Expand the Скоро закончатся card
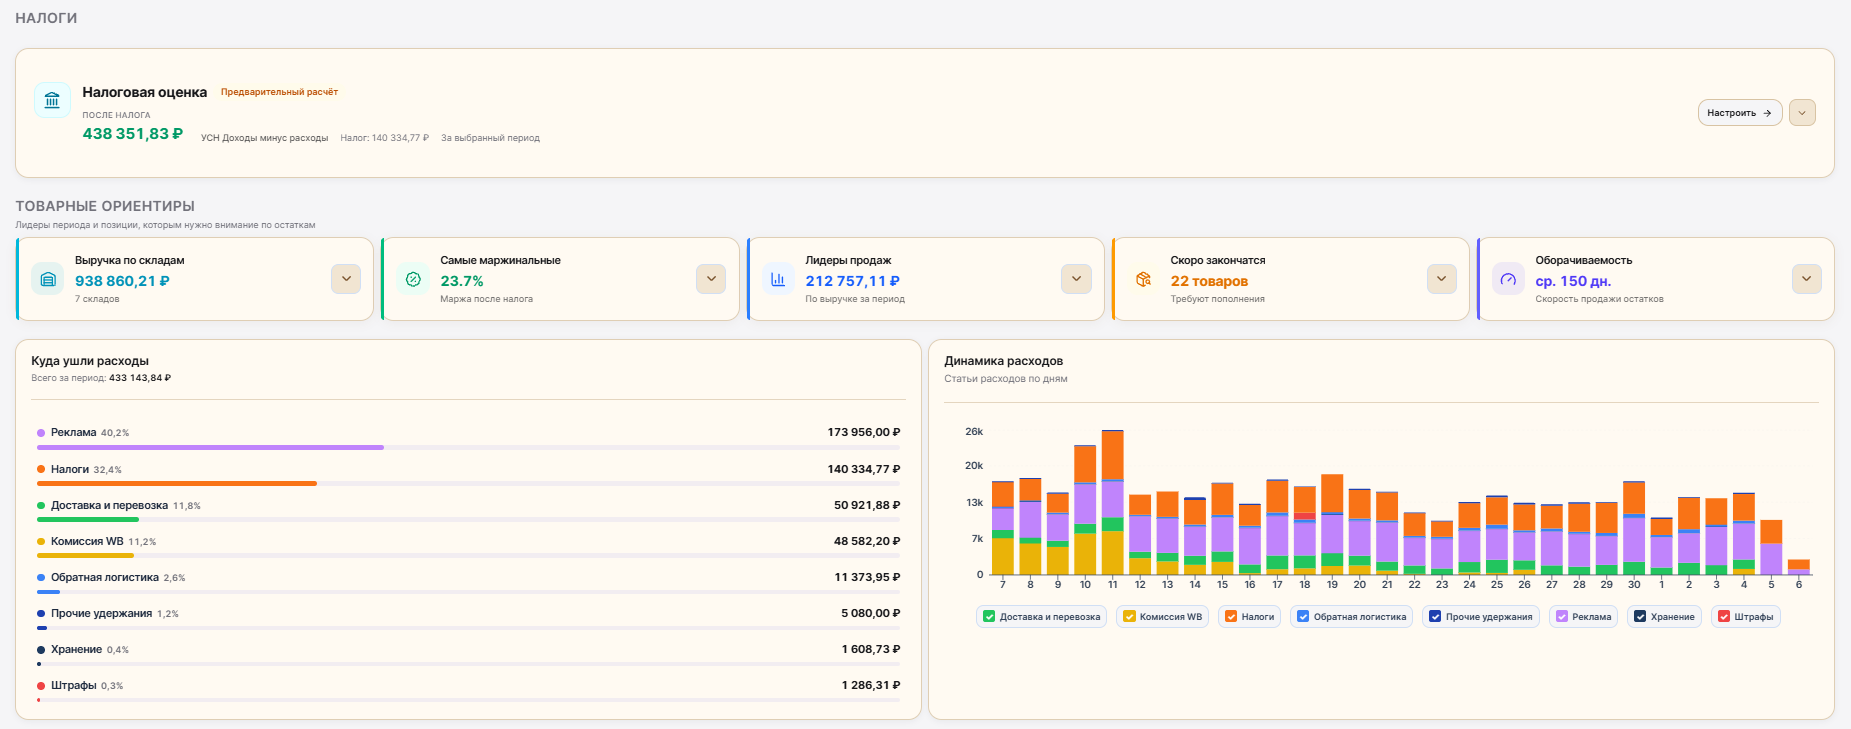 coord(1441,279)
